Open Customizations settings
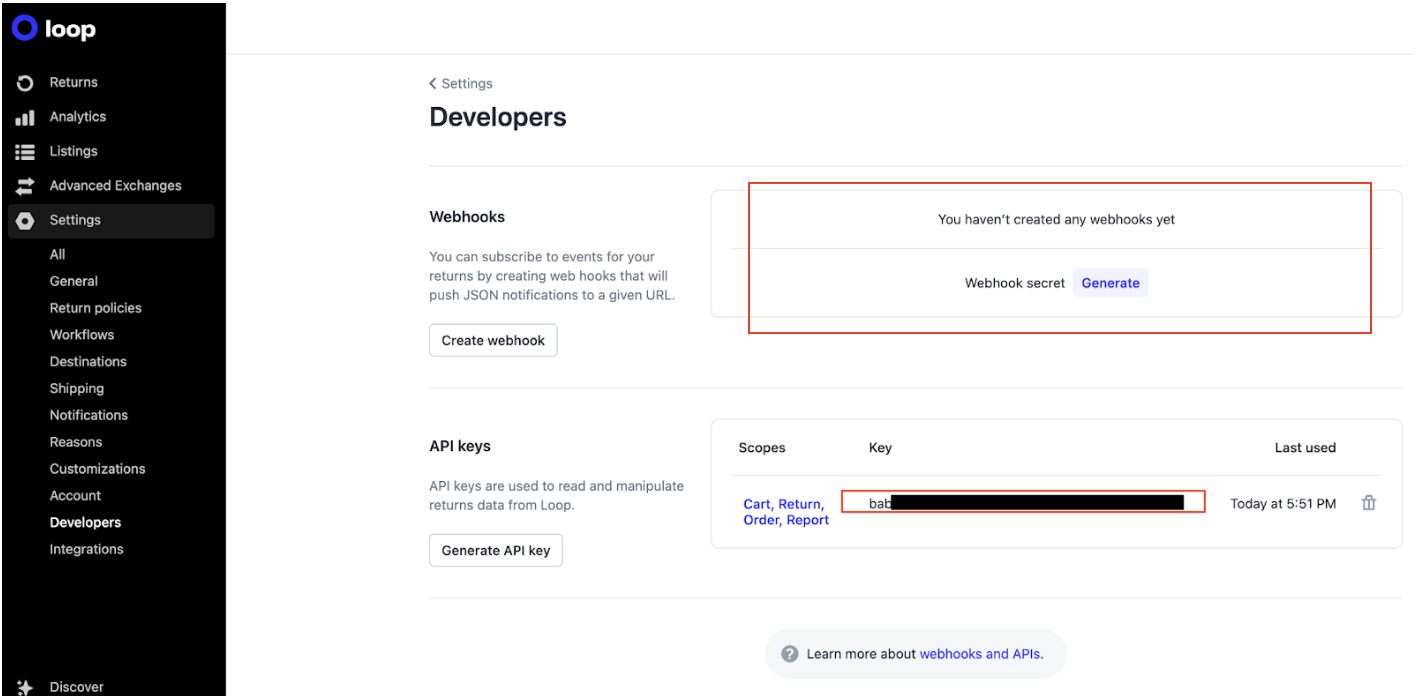Screen dimensions: 1416x696 (x=97, y=469)
